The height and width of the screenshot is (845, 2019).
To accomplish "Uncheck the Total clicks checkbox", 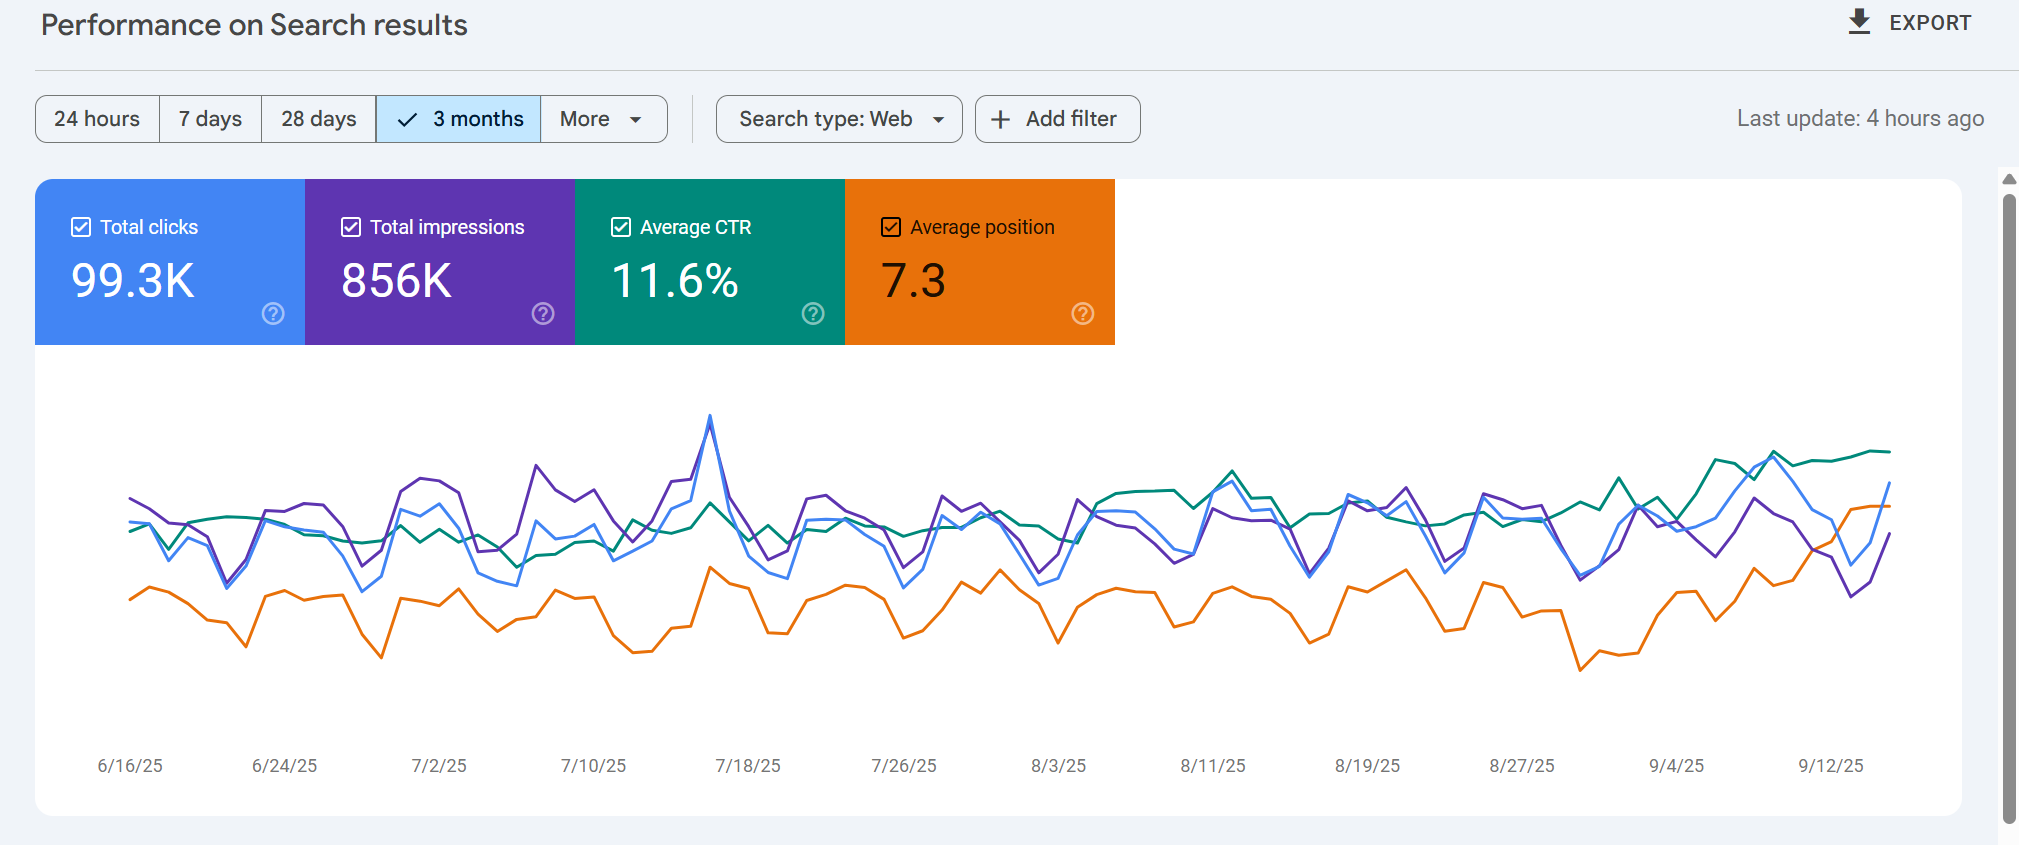I will (81, 227).
